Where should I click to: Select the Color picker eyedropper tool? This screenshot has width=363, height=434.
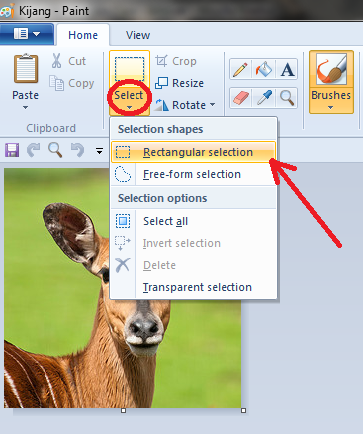pos(264,98)
